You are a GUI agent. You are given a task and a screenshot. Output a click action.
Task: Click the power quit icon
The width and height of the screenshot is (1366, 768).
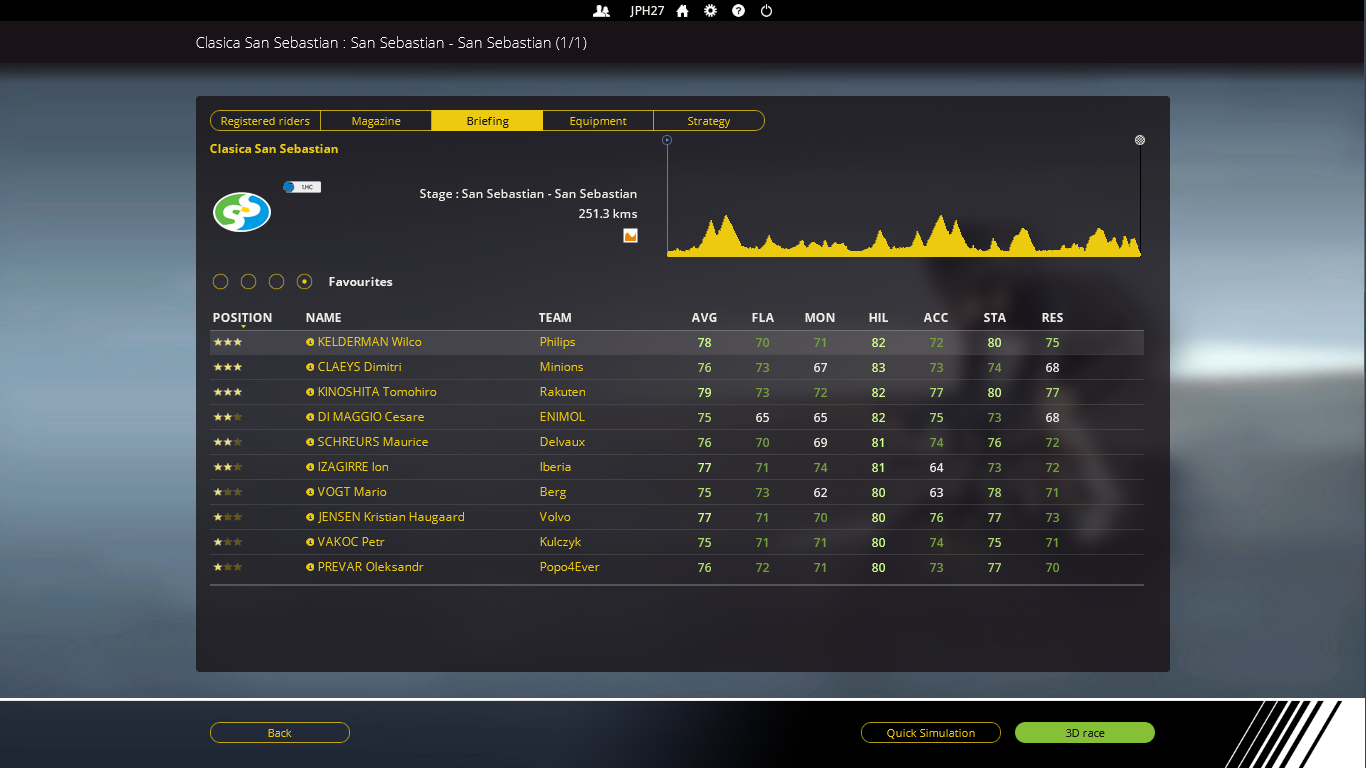(766, 11)
